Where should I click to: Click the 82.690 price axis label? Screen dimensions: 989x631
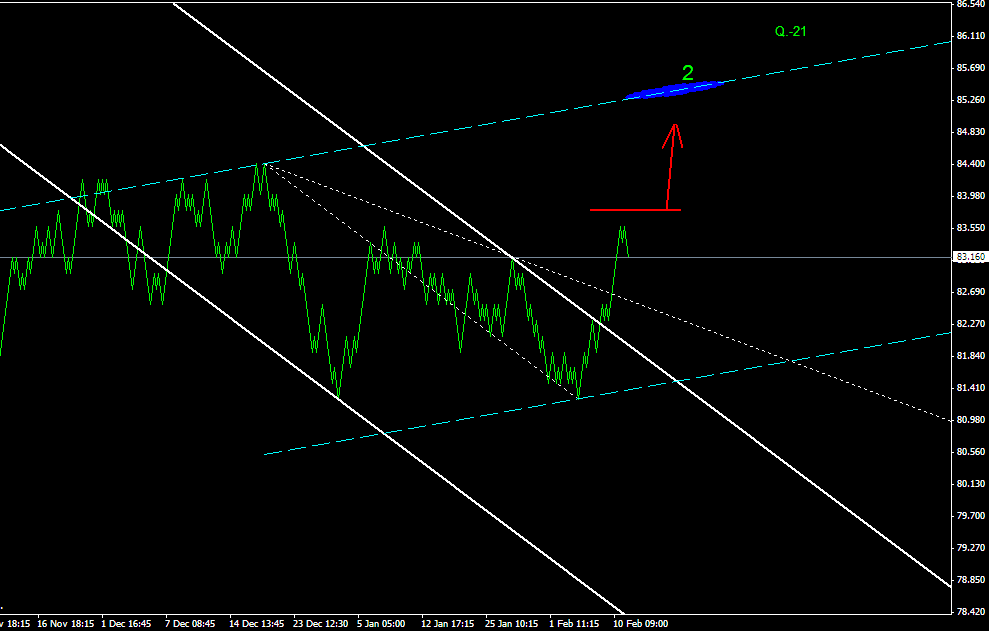pyautogui.click(x=971, y=292)
